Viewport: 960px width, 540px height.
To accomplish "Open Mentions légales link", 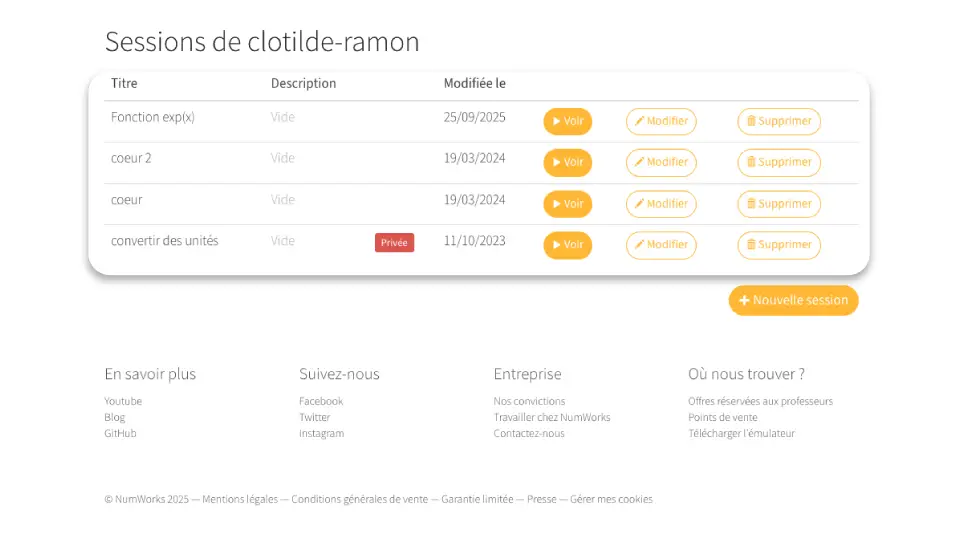I will [x=240, y=499].
